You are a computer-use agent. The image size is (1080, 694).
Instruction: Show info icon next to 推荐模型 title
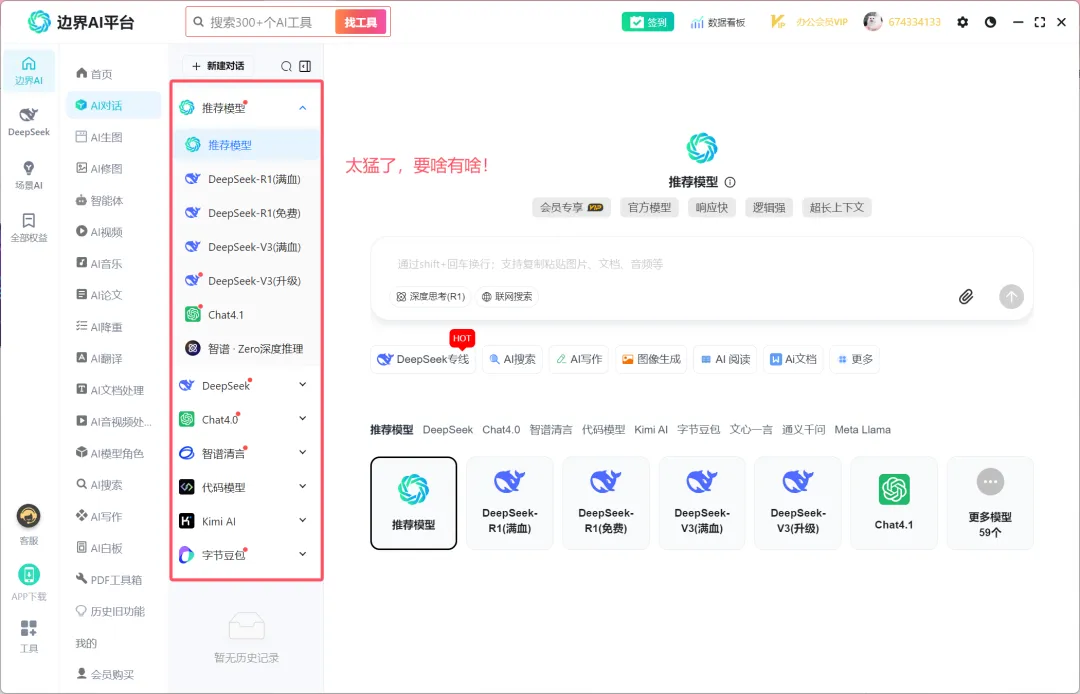[x=730, y=182]
